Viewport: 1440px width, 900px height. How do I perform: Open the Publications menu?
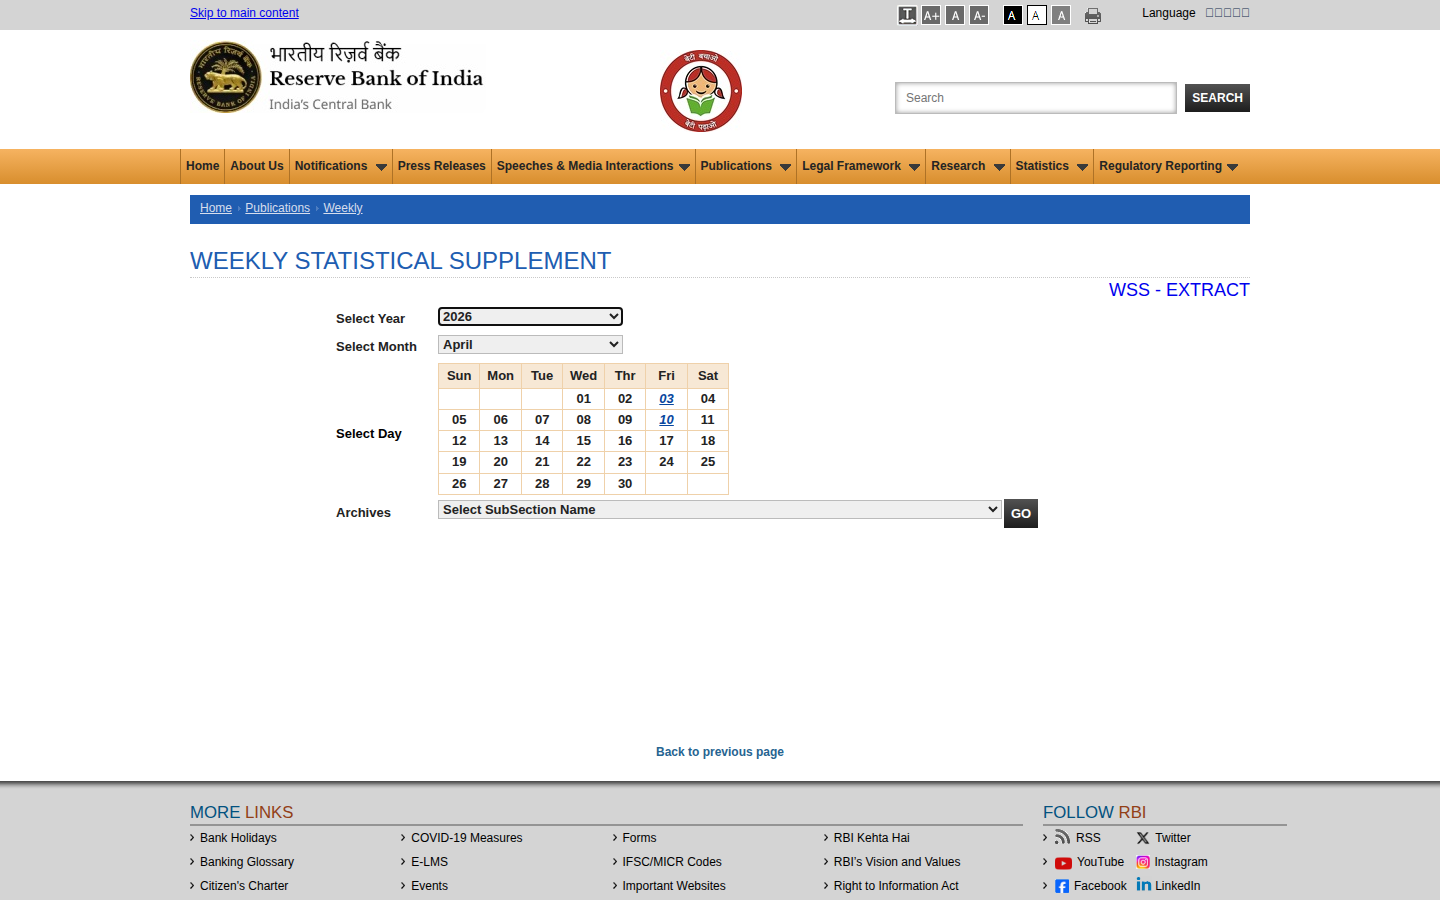[745, 166]
